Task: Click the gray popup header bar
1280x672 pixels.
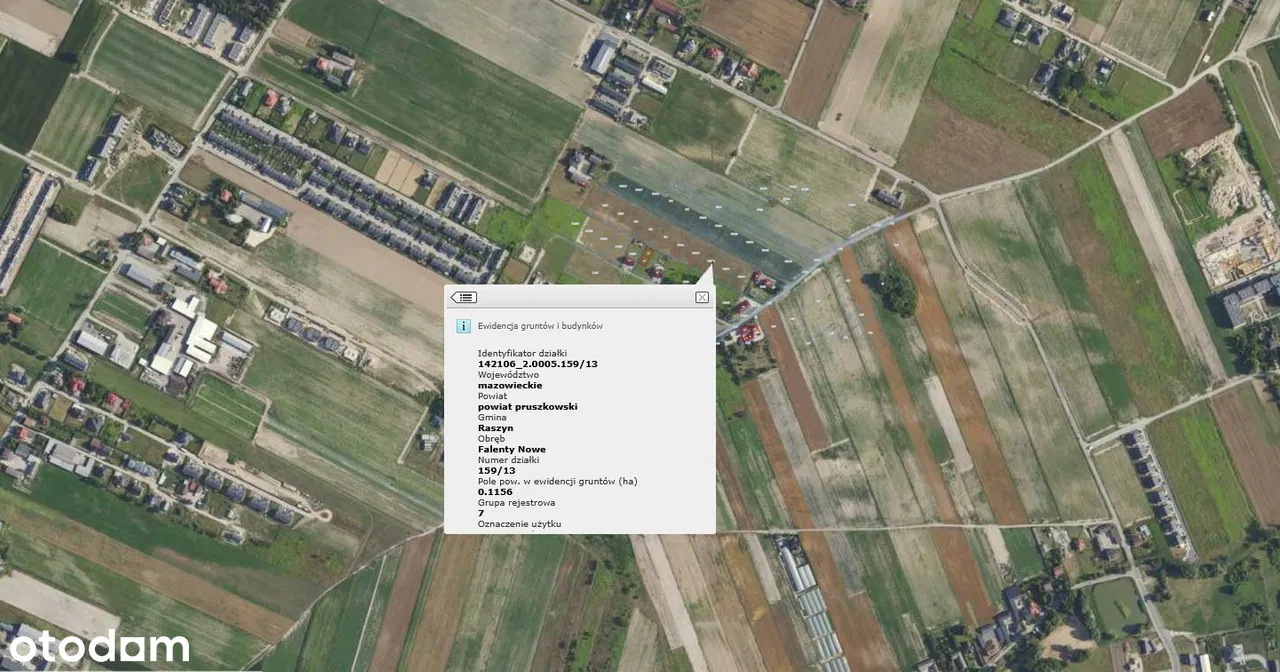Action: pyautogui.click(x=580, y=297)
